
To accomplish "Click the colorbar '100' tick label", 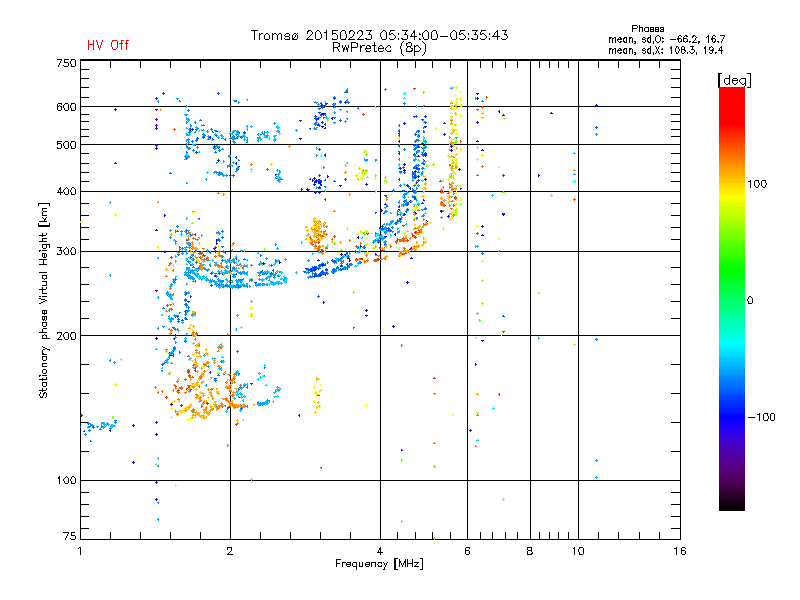I will pyautogui.click(x=757, y=184).
